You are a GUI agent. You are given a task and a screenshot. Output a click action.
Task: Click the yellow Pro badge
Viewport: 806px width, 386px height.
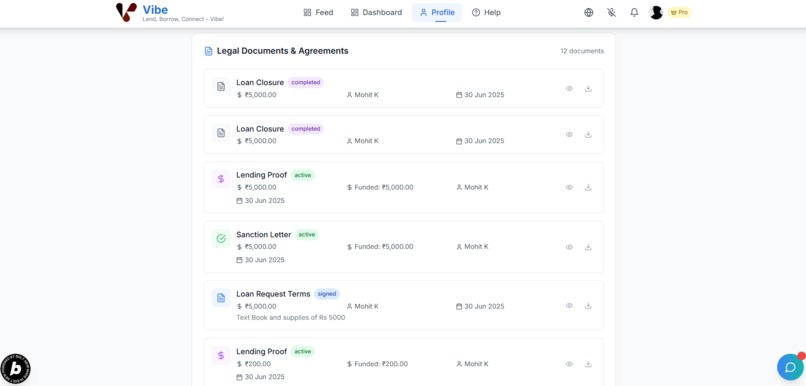click(x=680, y=12)
